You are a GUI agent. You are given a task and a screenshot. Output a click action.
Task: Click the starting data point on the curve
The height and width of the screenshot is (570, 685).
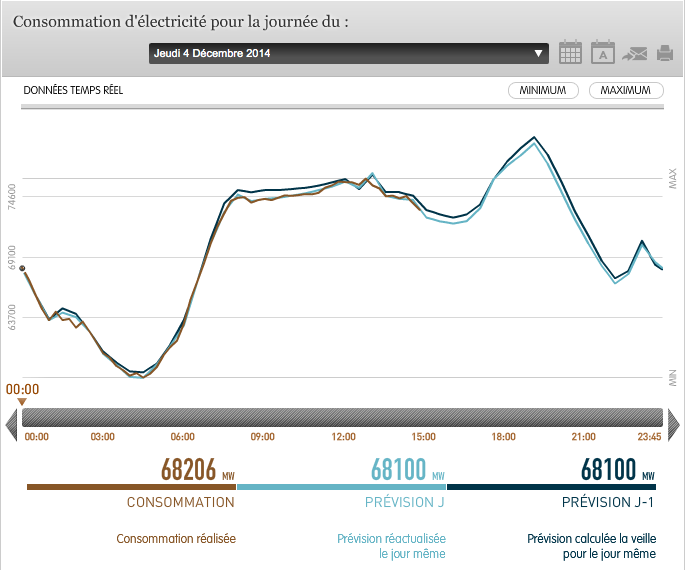pyautogui.click(x=23, y=268)
